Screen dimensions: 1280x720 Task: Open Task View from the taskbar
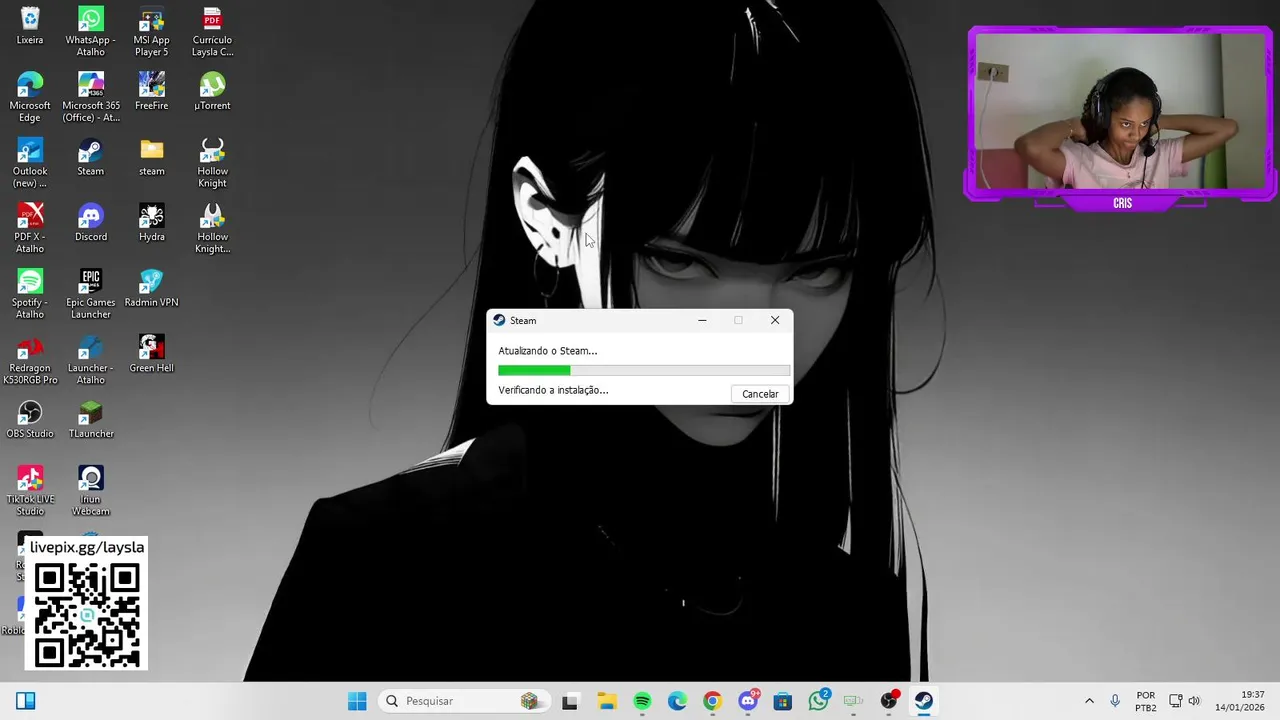(x=570, y=701)
